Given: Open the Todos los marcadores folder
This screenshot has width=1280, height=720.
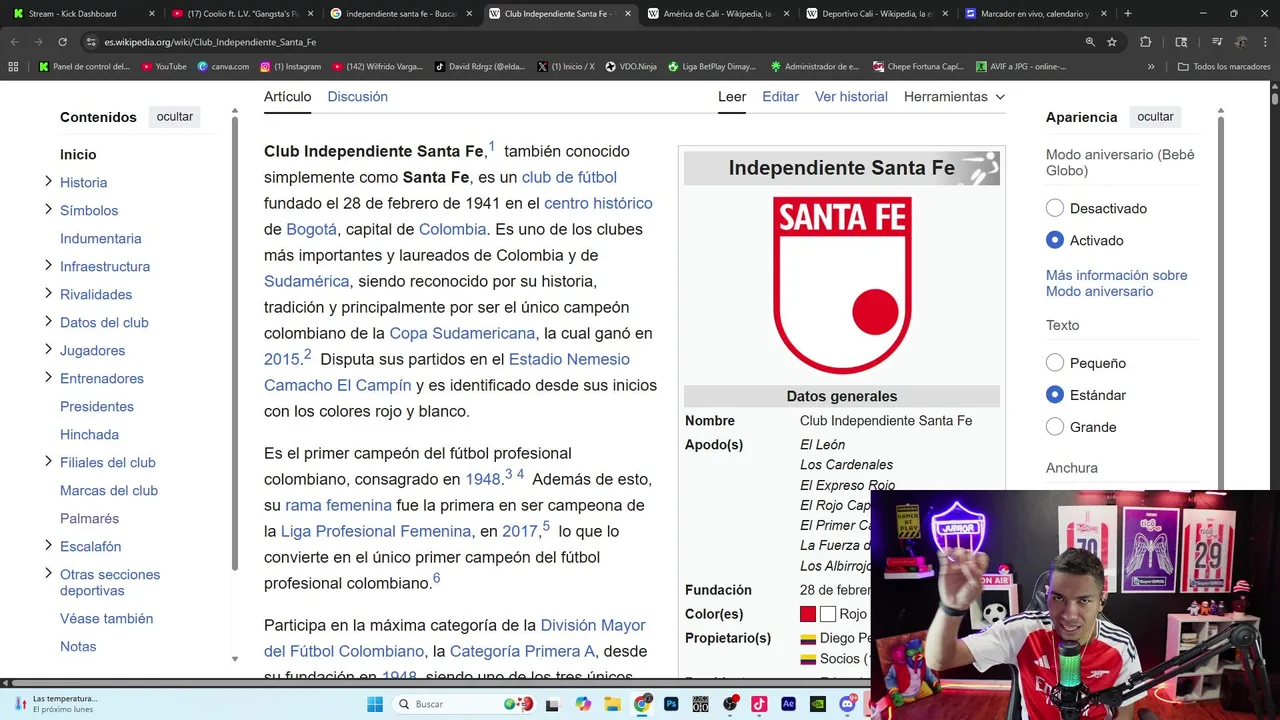Looking at the screenshot, I should click(x=1225, y=67).
